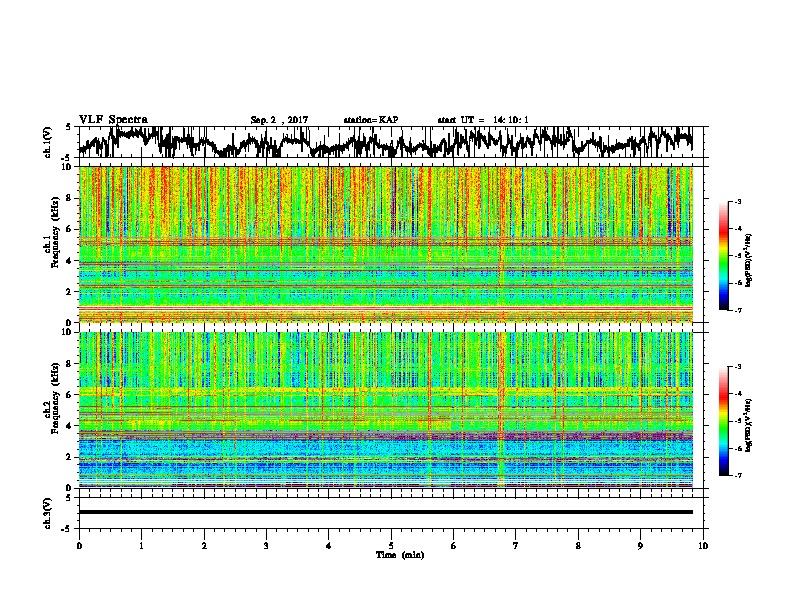792x612 pixels.
Task: Select the date text "Sep. 2 , 2017"
Action: coord(279,120)
